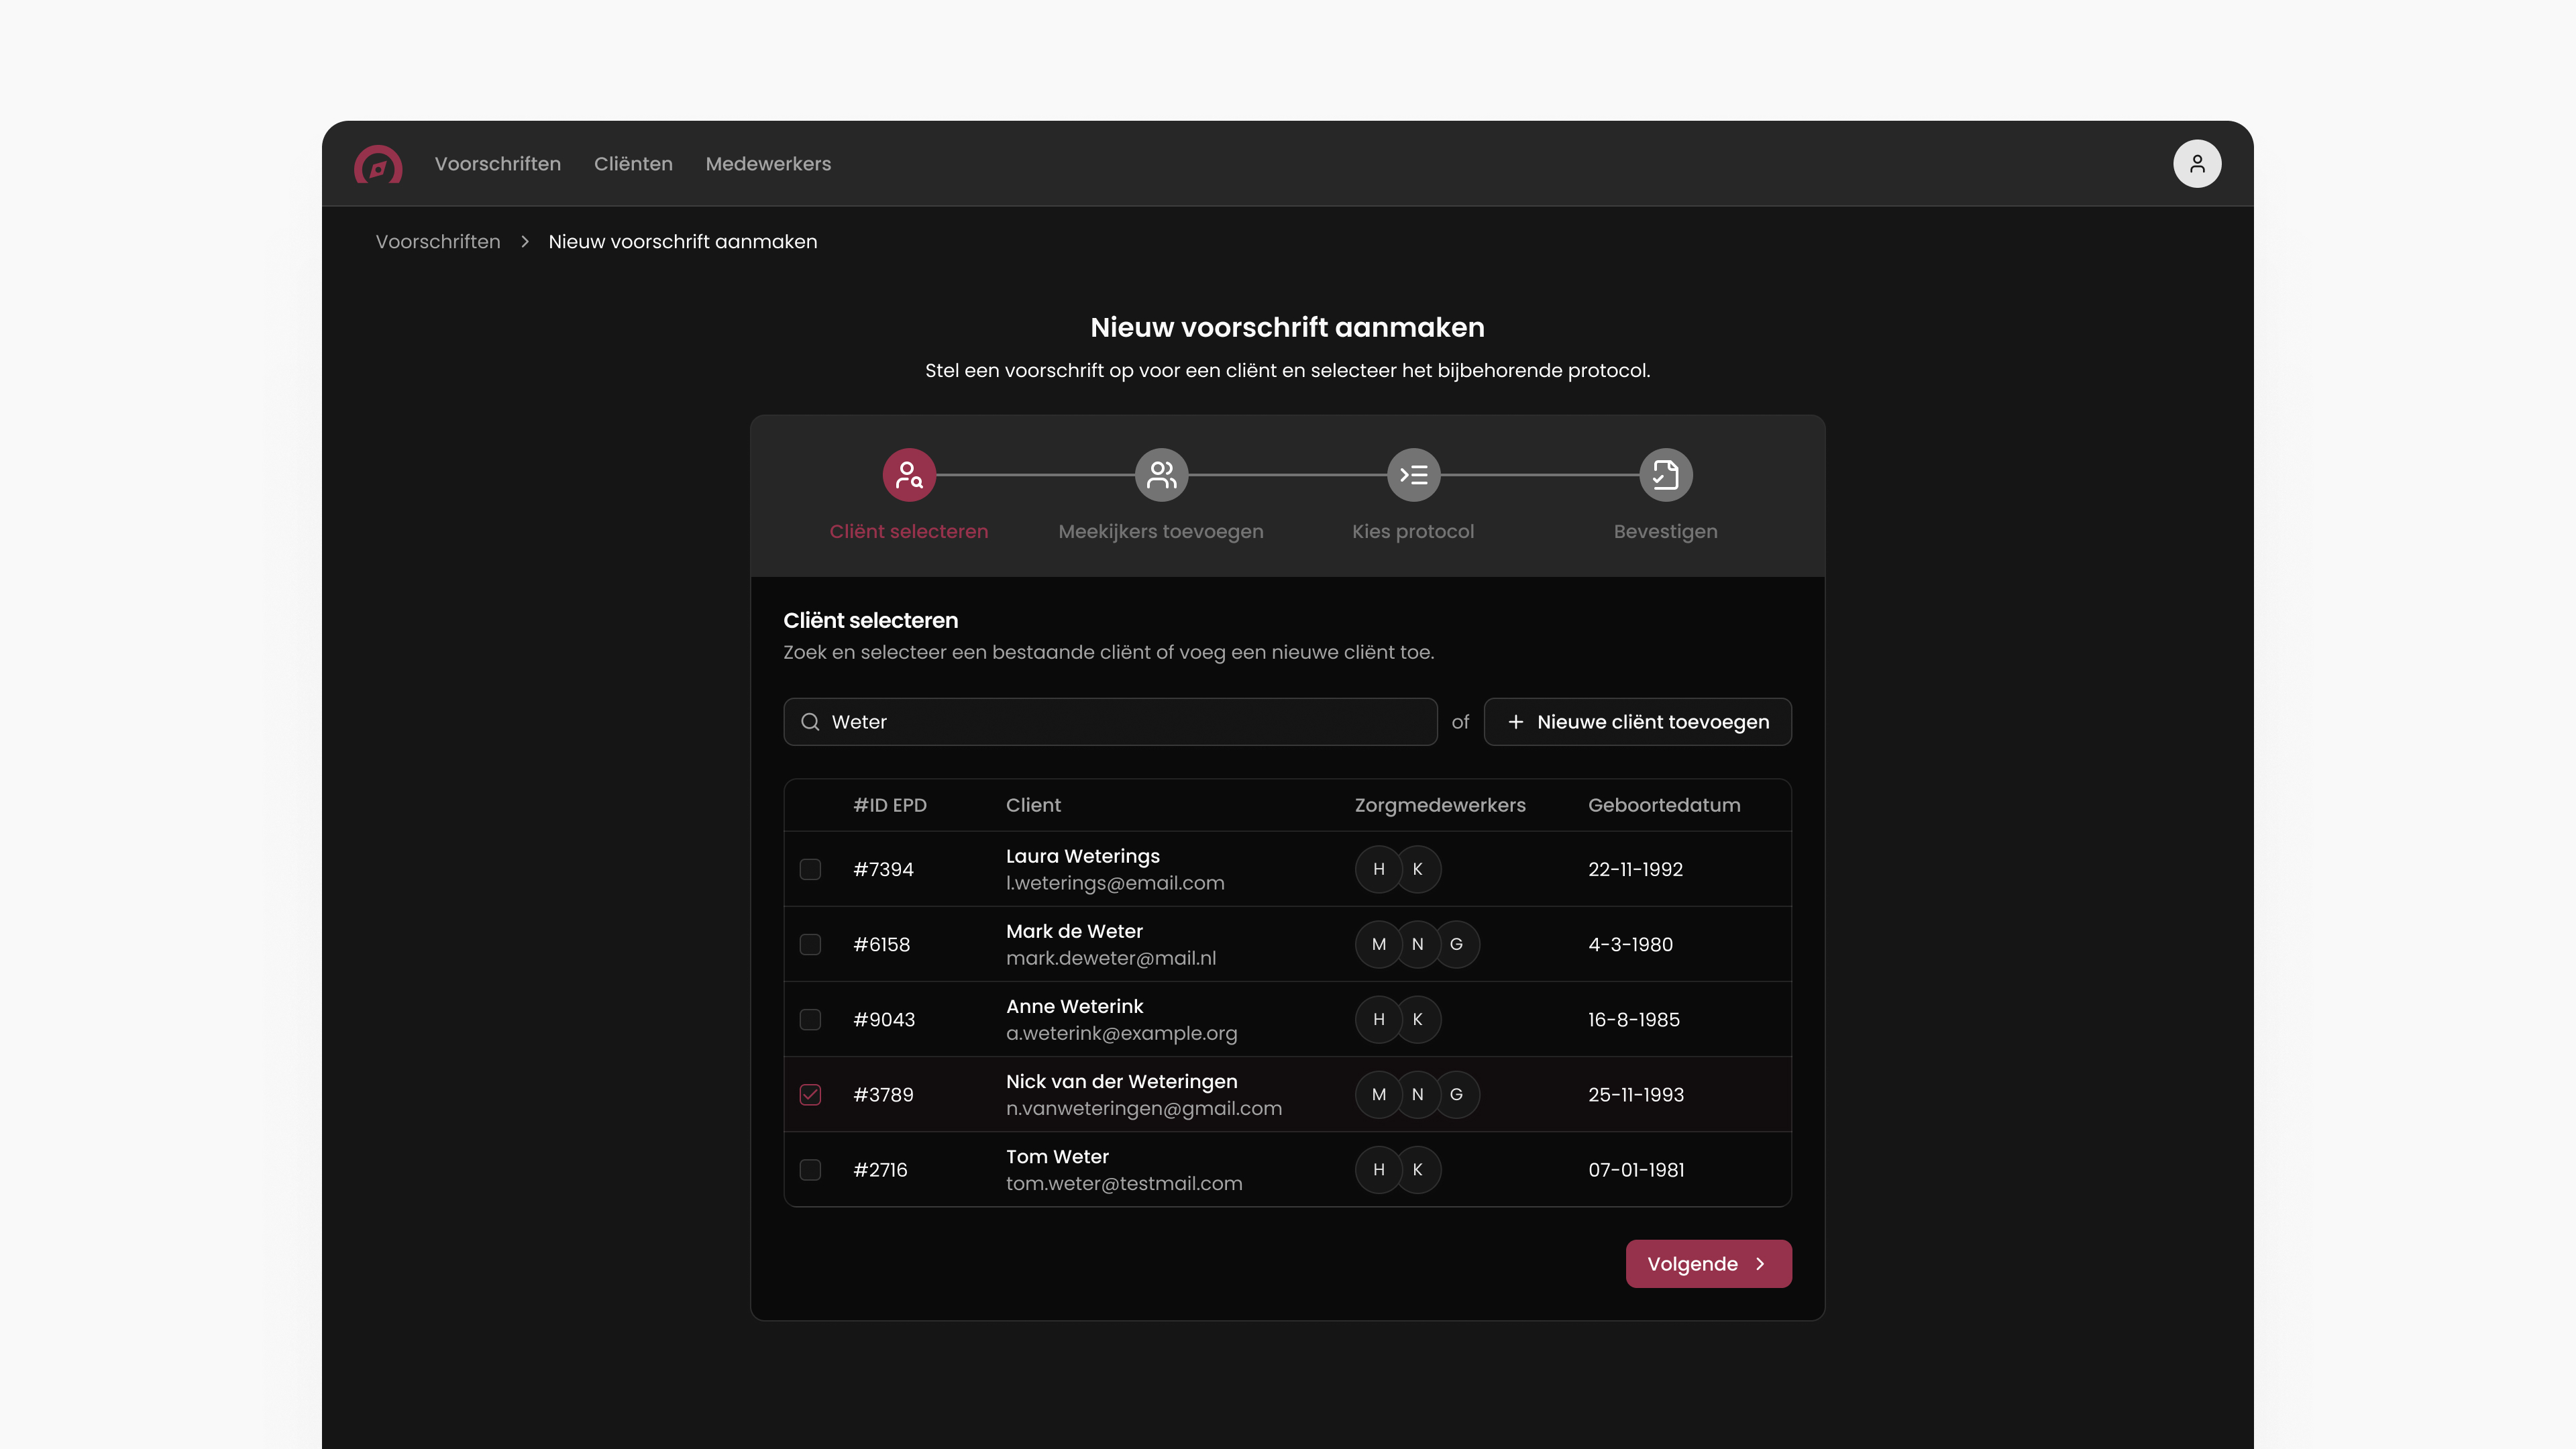2576x1449 pixels.
Task: Select the Tom Weter checkbox
Action: pyautogui.click(x=811, y=1169)
